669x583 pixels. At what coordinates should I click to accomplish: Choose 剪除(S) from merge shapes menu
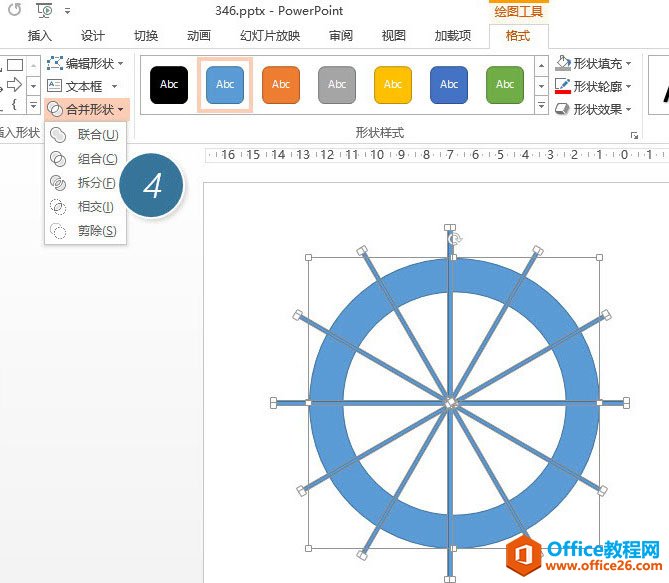85,231
